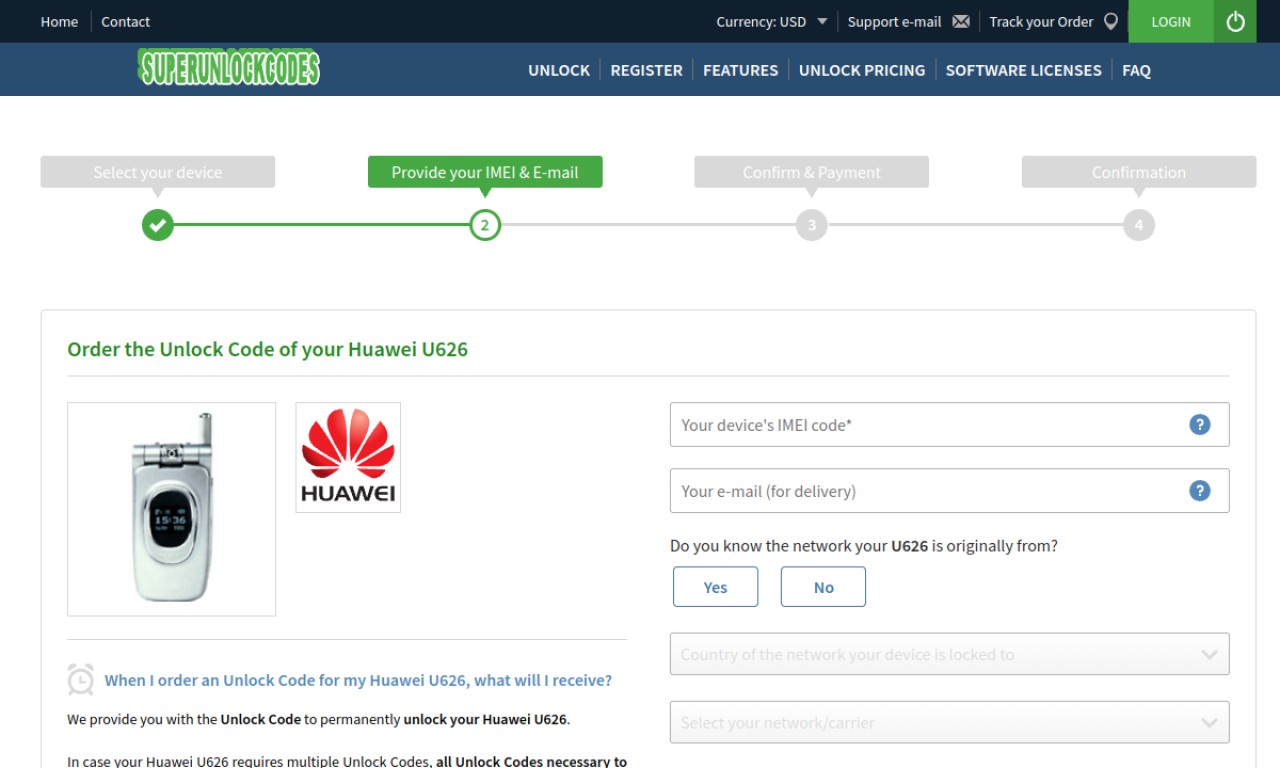Open the REGISTER menu item
Screen dimensions: 1280x768
point(646,70)
